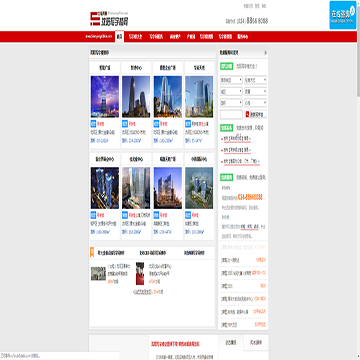
Task: Click the search text input field
Action: point(231,114)
